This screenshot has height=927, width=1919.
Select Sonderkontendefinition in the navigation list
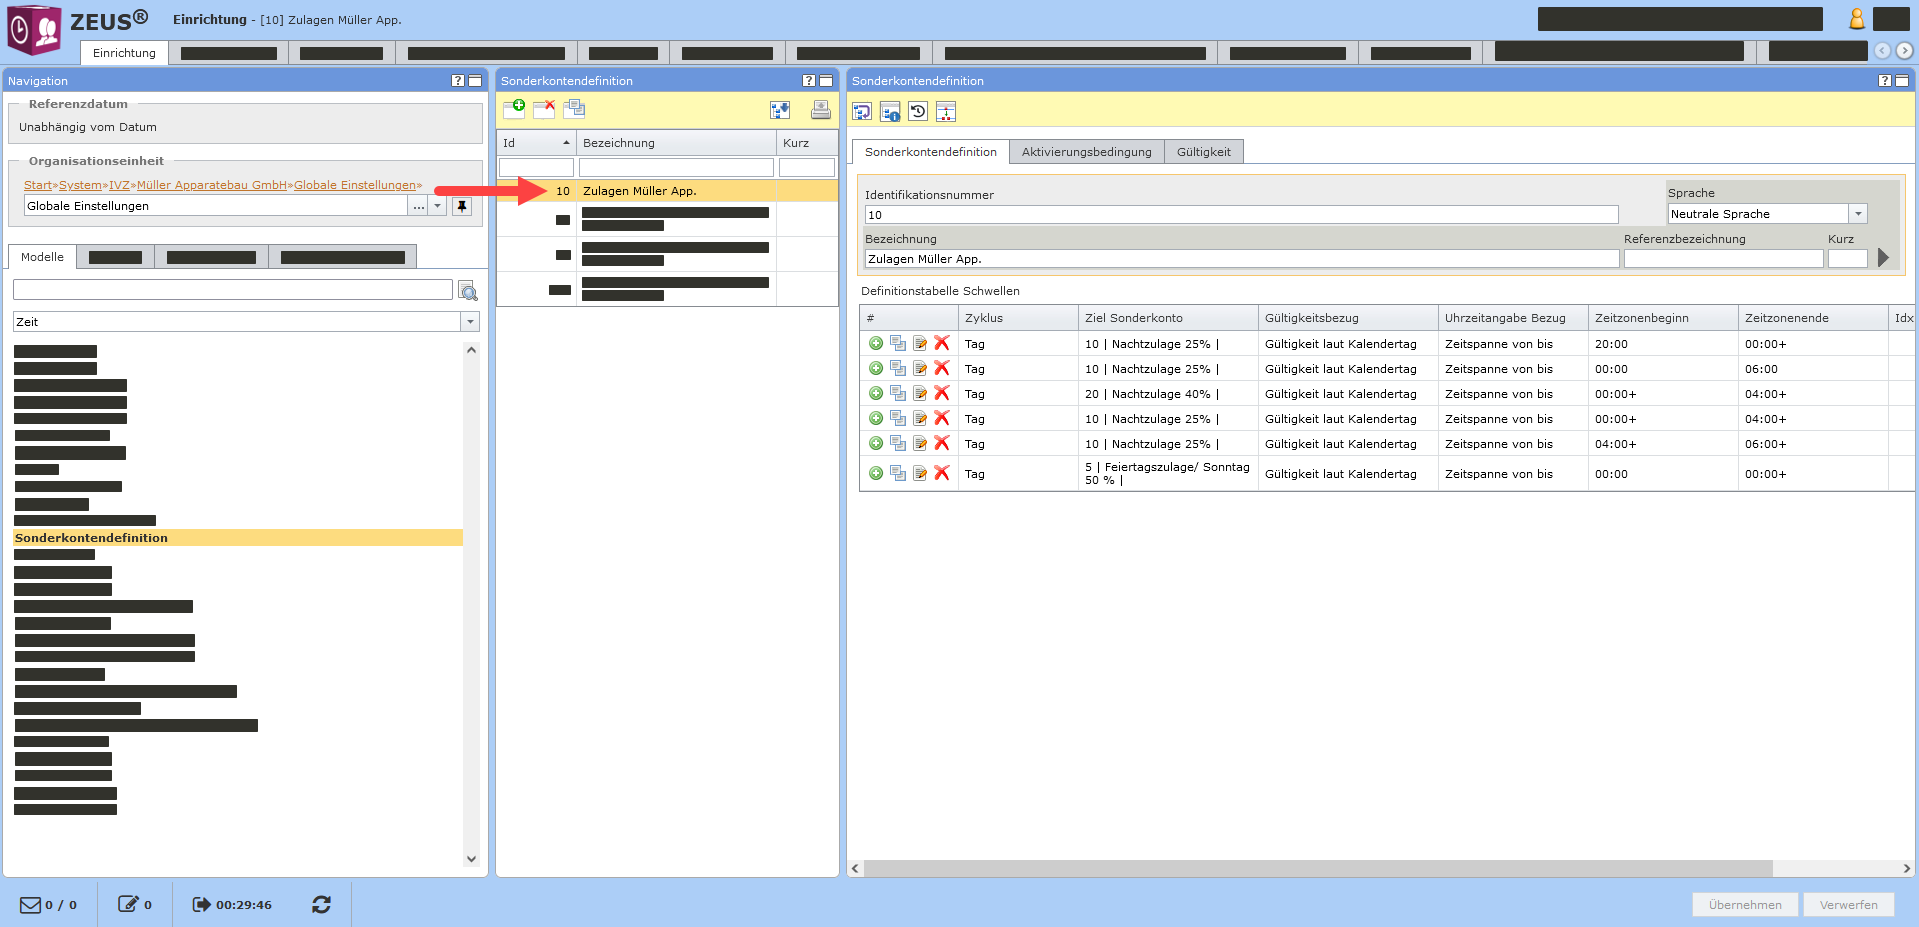pyautogui.click(x=91, y=538)
